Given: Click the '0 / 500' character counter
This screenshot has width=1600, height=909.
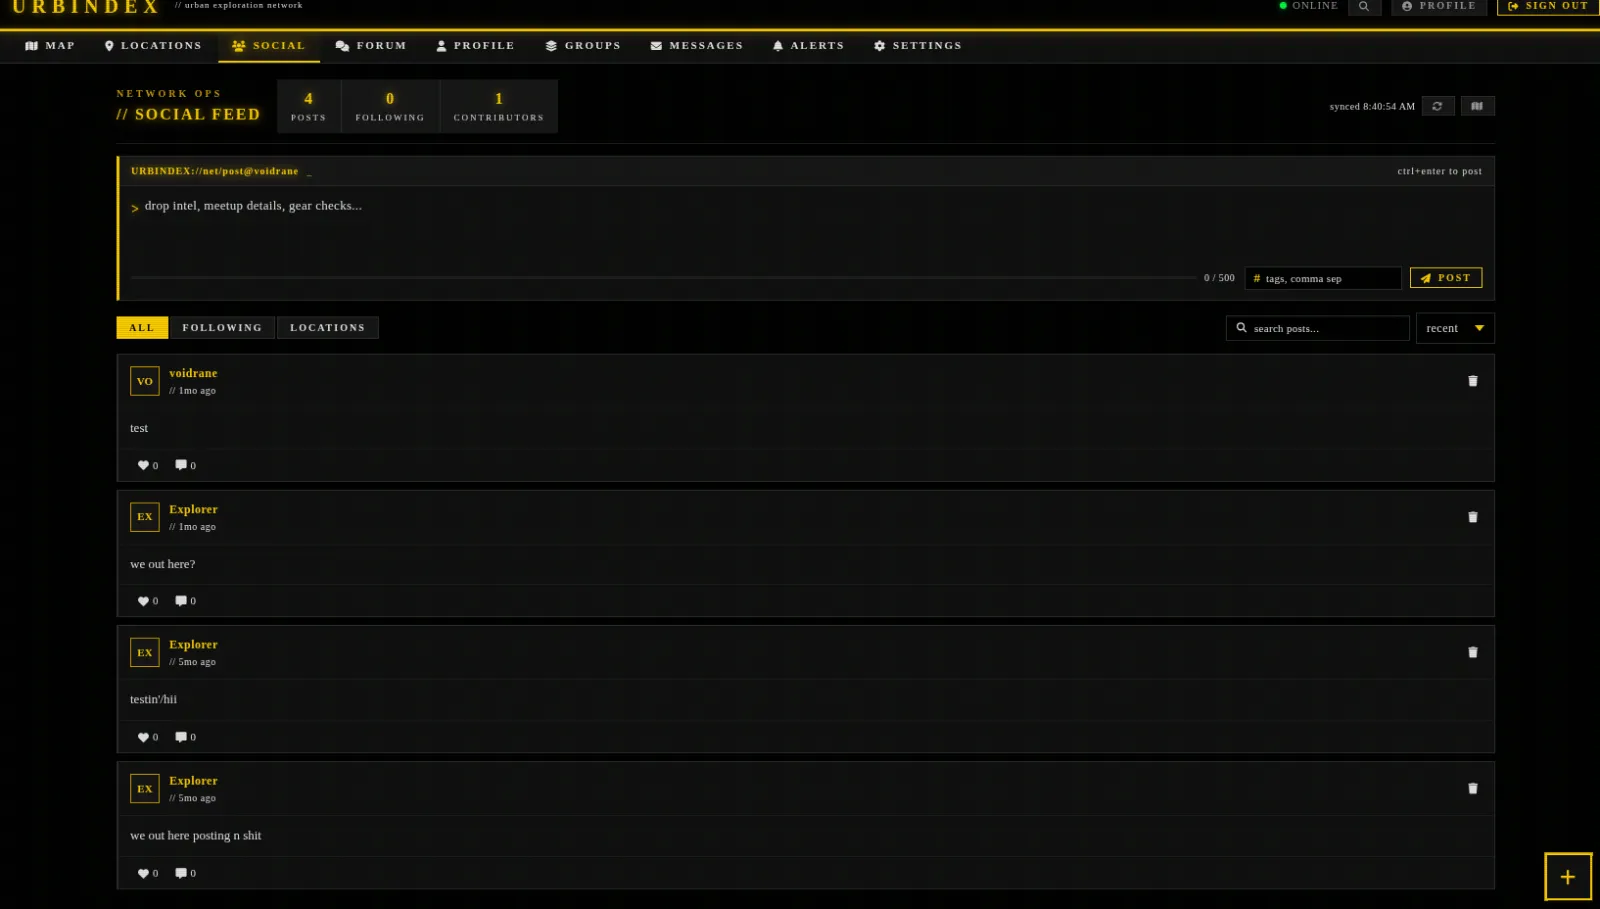Looking at the screenshot, I should [x=1219, y=278].
